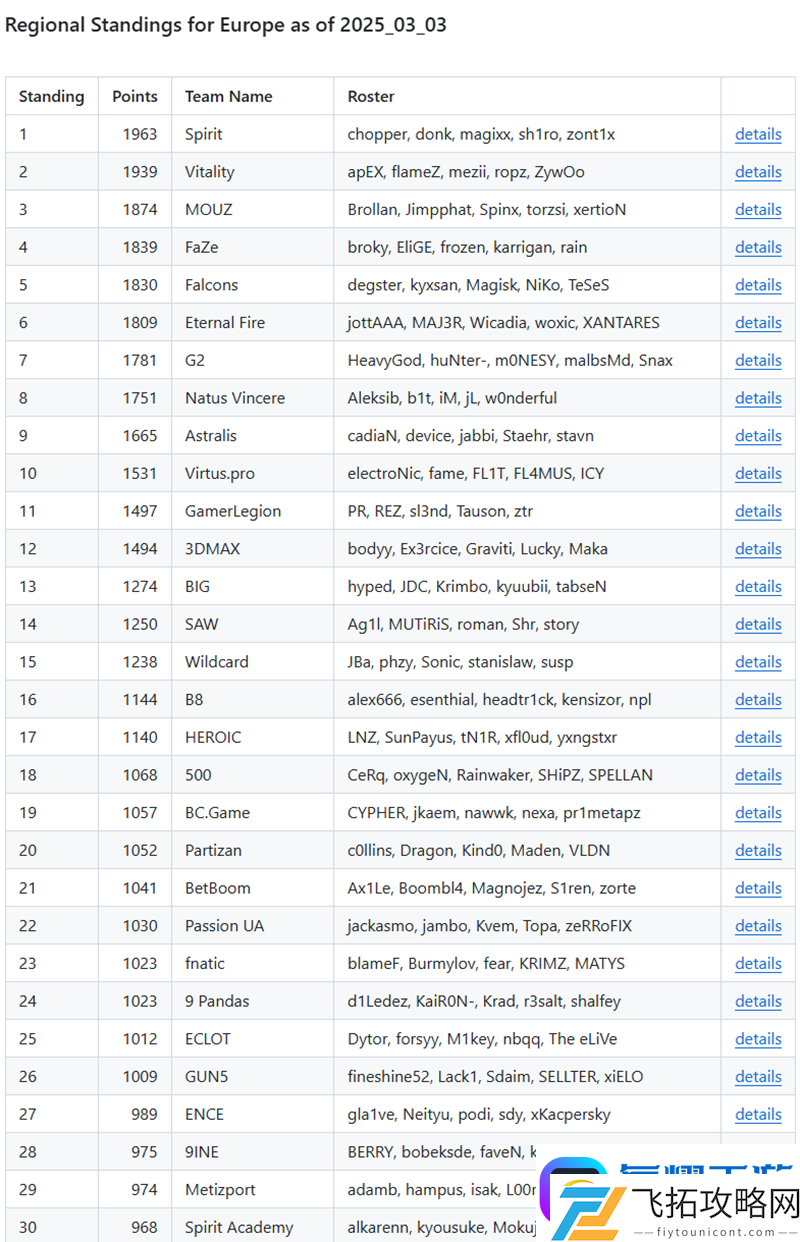This screenshot has height=1242, width=800.
Task: Click the Eternal Fire team name cell
Action: (253, 323)
